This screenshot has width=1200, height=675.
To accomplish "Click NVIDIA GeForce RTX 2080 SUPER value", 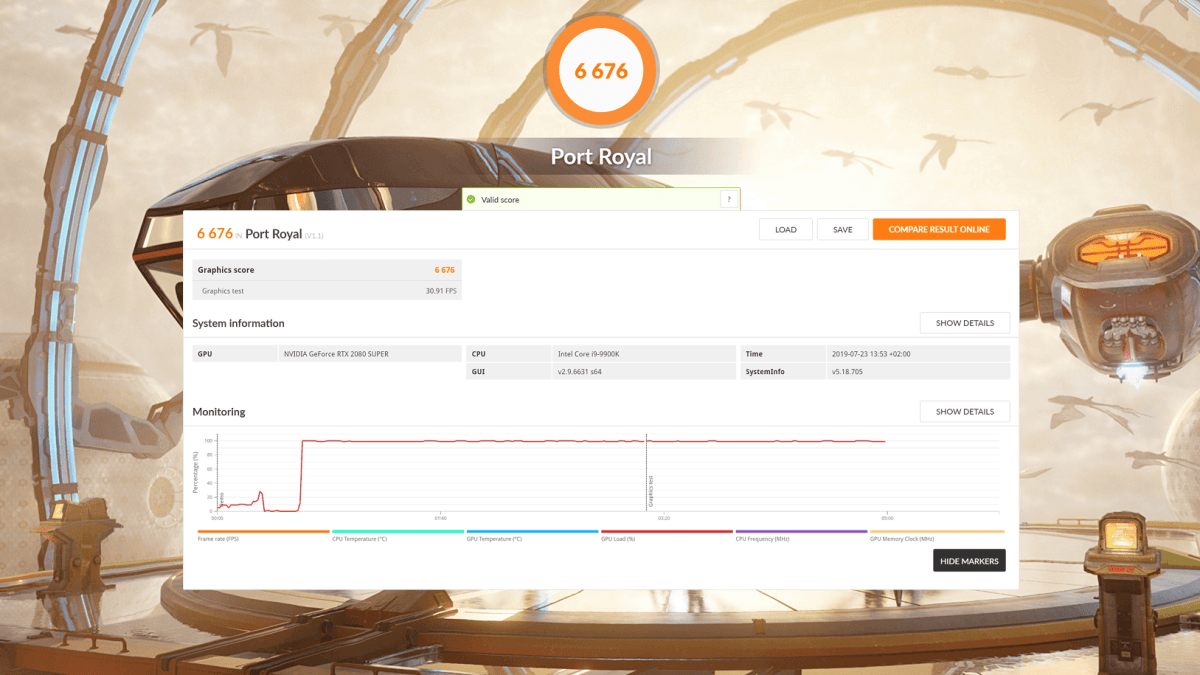I will coord(336,354).
